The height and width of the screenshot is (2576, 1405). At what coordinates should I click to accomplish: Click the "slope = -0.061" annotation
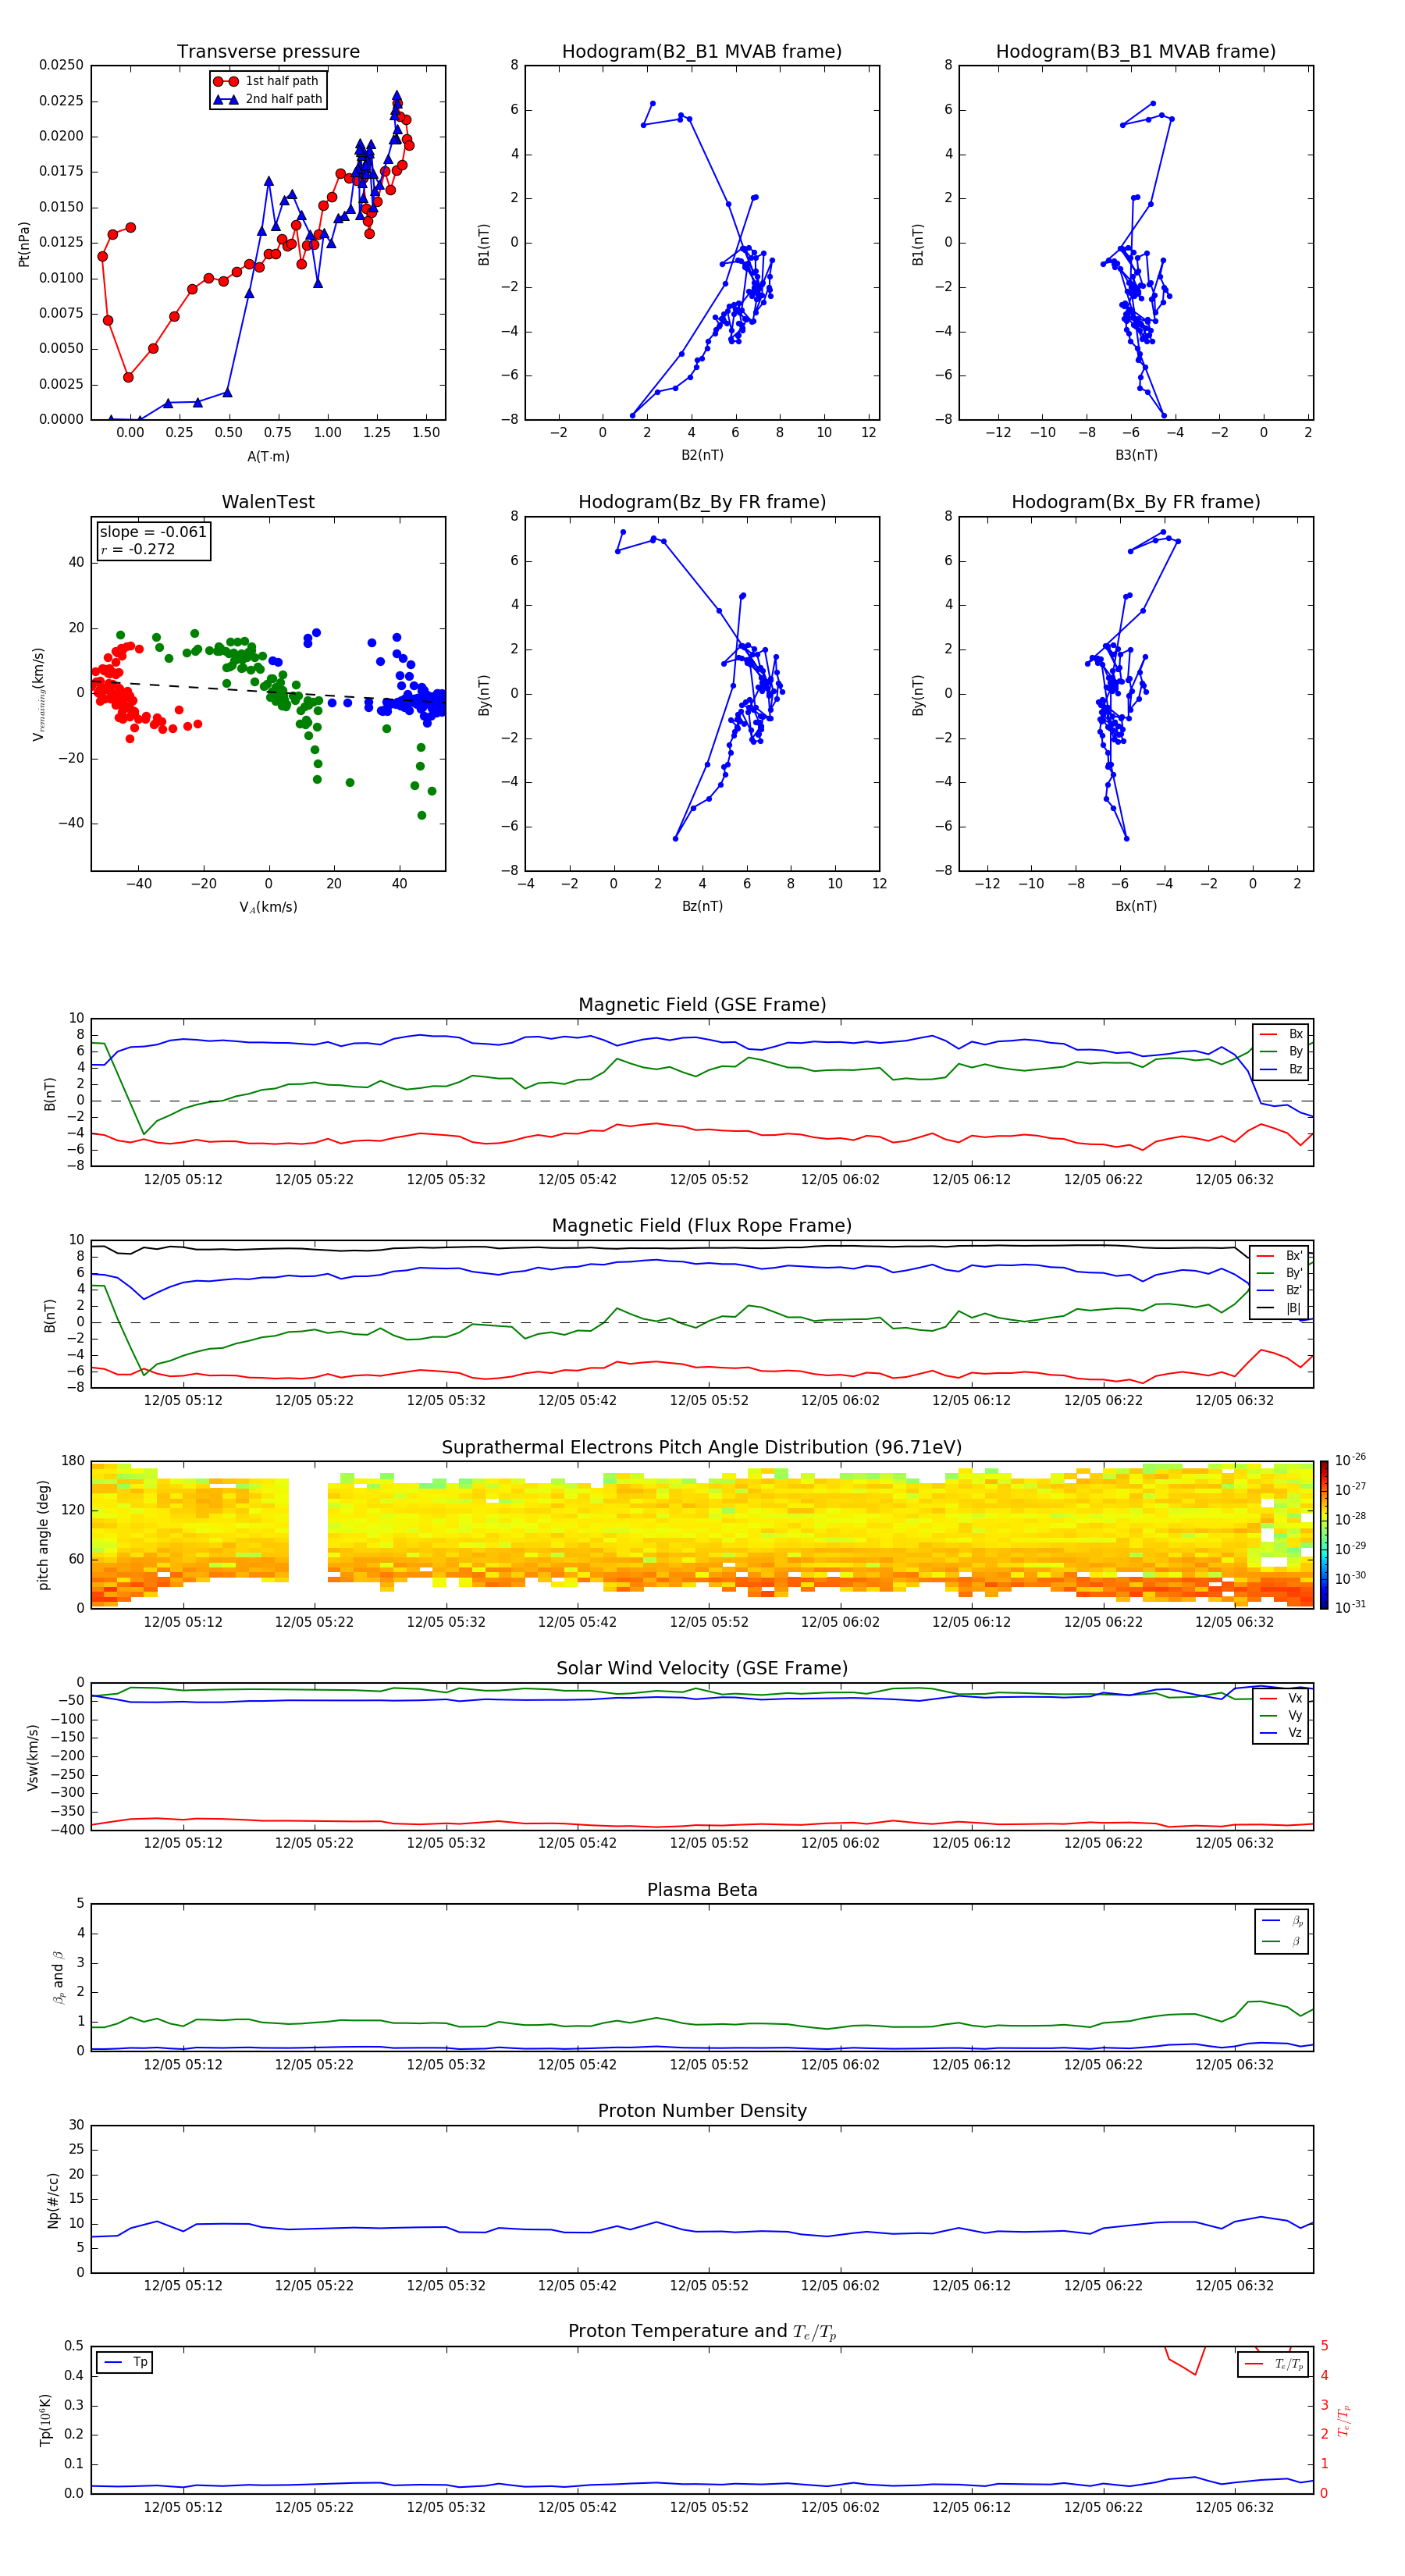click(x=153, y=532)
